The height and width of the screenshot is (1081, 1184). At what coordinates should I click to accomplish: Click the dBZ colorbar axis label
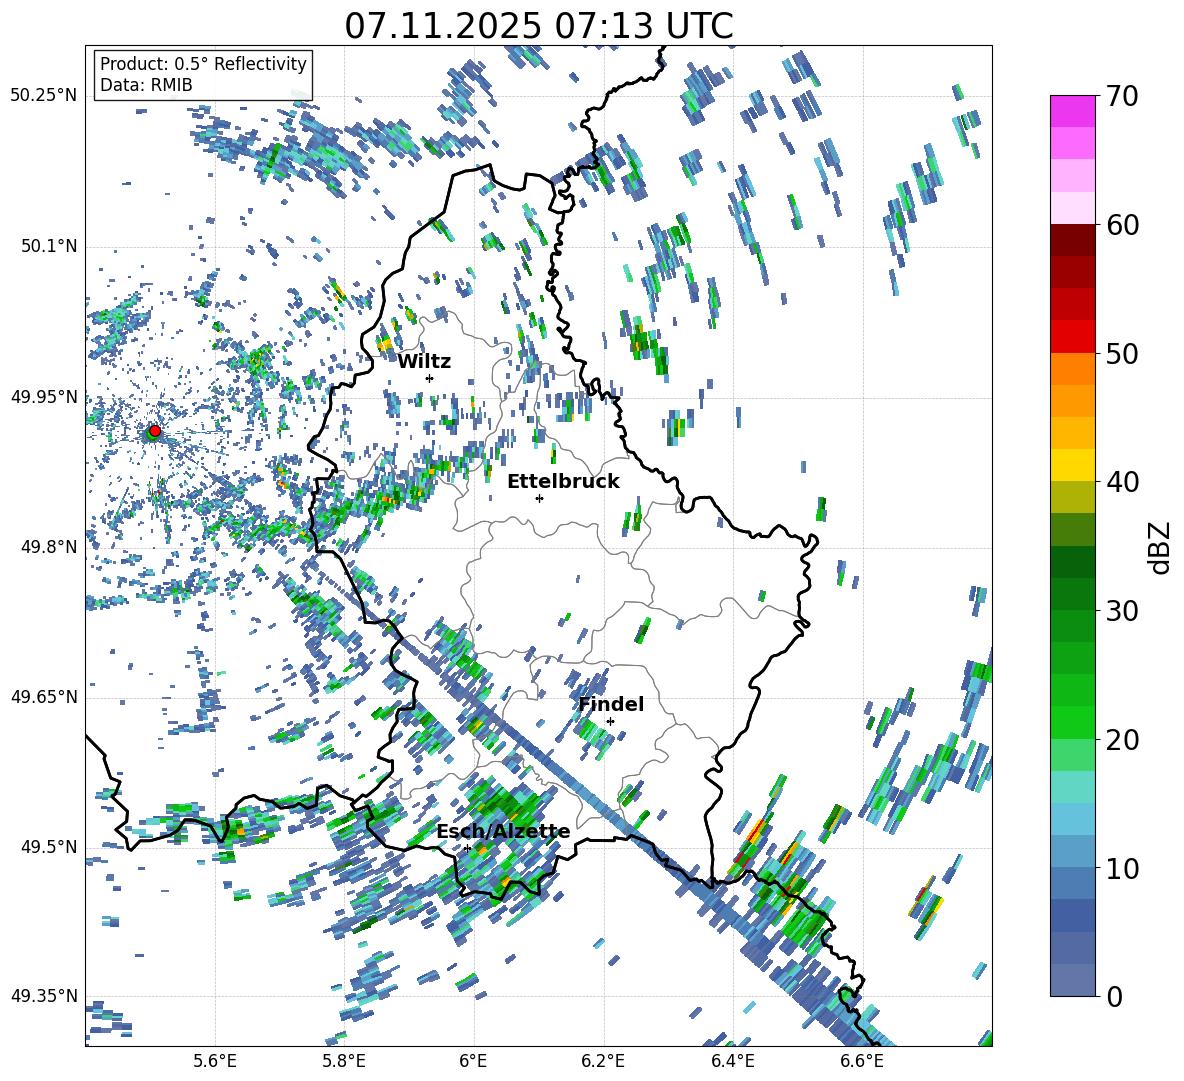coord(1161,547)
